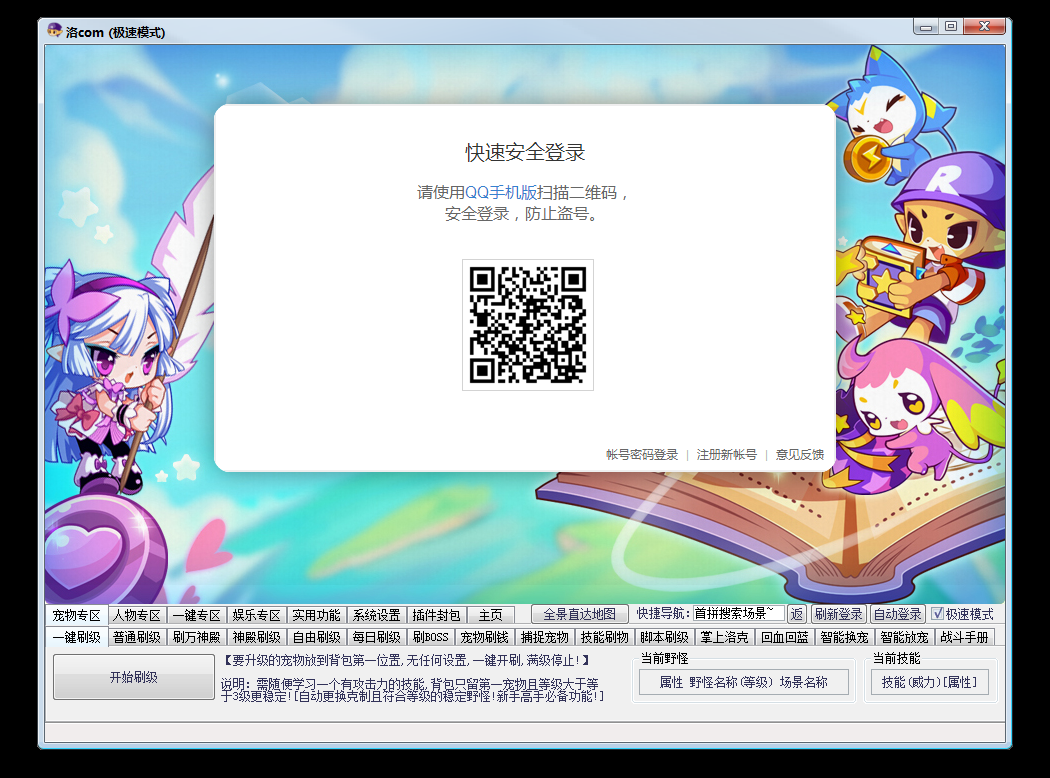Open 意见反馈 link
This screenshot has height=778, width=1050.
point(800,455)
